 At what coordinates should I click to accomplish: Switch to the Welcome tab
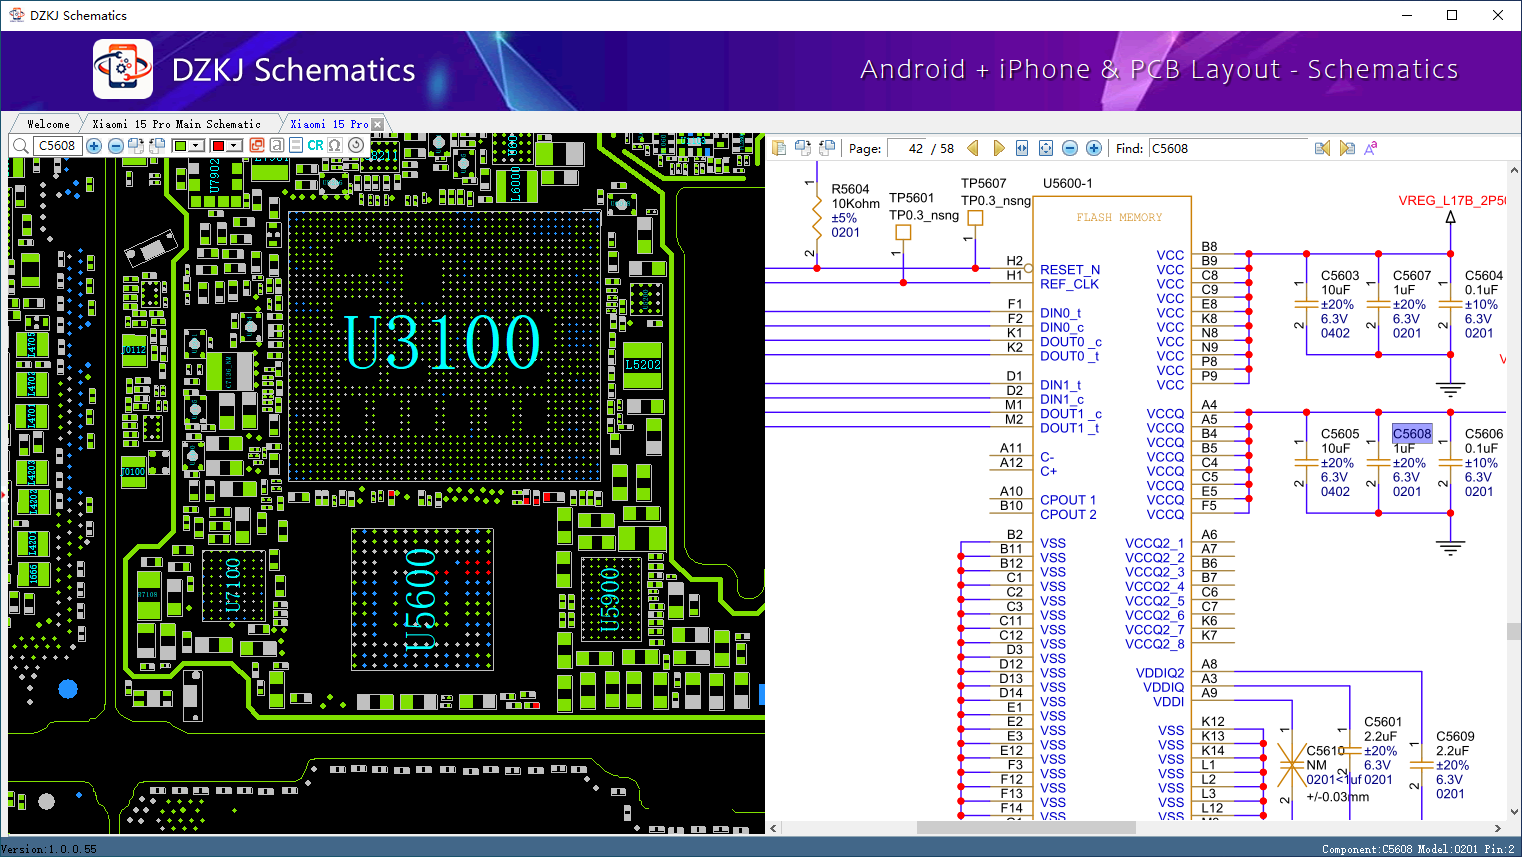click(x=48, y=124)
